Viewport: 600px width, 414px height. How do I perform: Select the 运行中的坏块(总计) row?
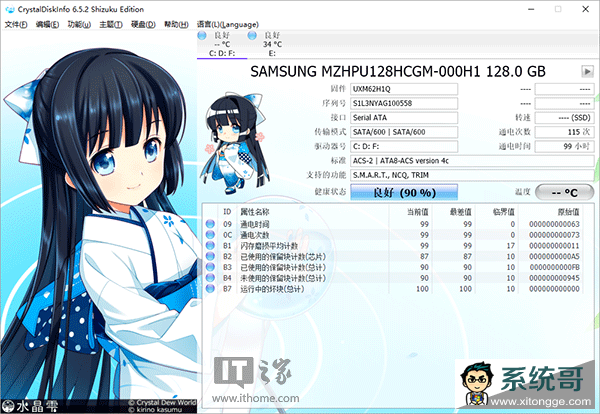click(x=393, y=288)
